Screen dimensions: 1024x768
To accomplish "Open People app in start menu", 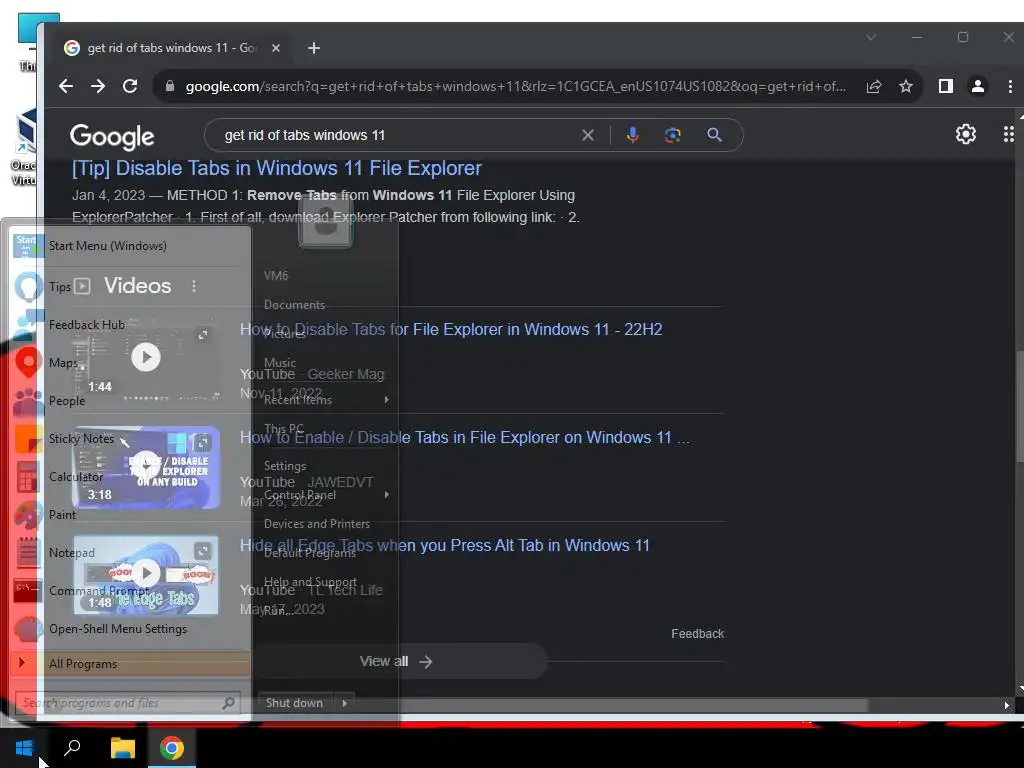I will click(131, 400).
